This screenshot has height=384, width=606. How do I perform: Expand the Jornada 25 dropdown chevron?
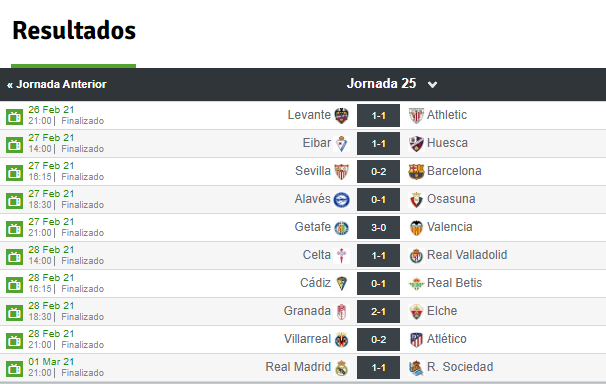[432, 84]
